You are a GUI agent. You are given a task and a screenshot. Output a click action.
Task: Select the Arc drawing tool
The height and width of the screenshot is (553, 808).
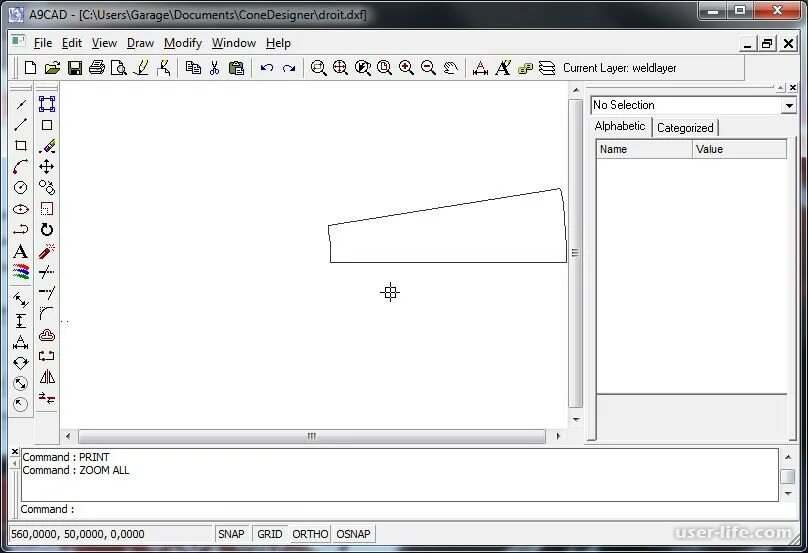point(21,167)
